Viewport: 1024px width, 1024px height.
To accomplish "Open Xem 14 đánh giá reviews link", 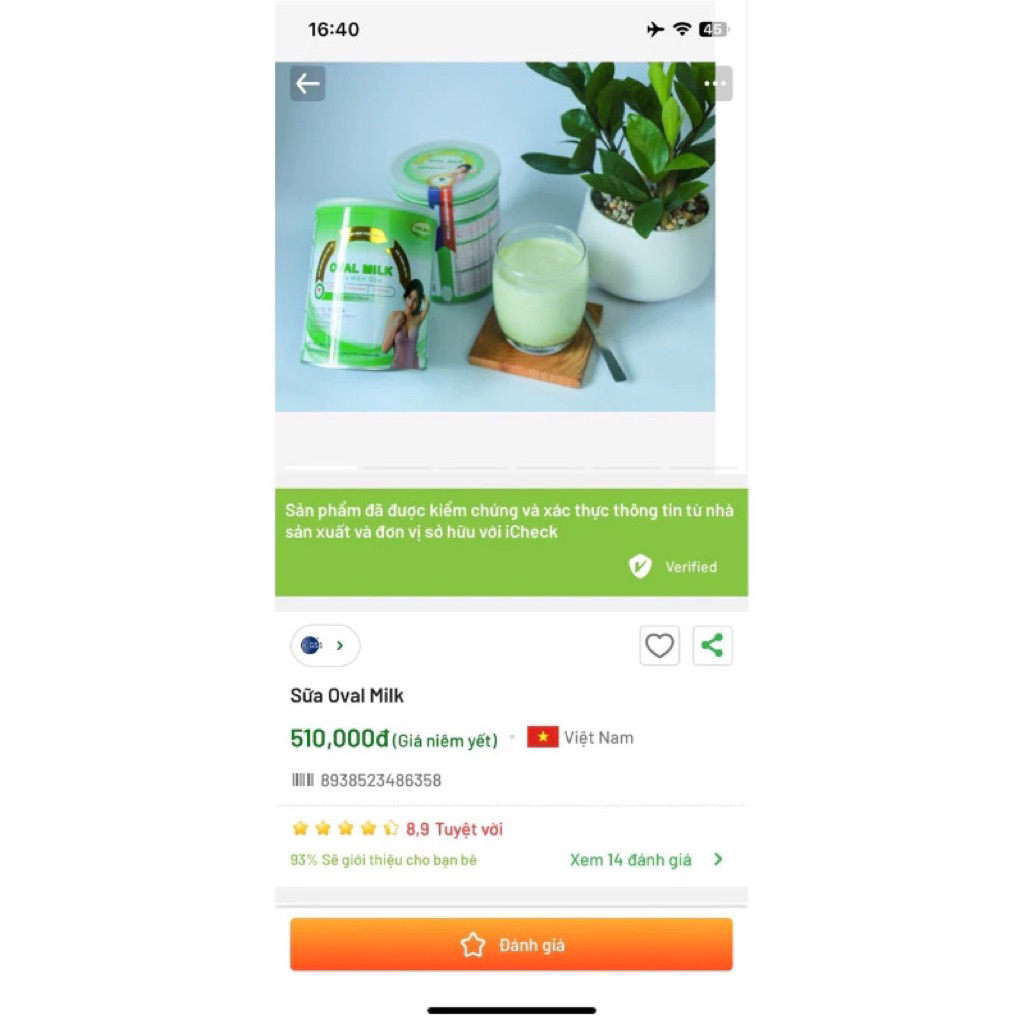I will coord(630,859).
